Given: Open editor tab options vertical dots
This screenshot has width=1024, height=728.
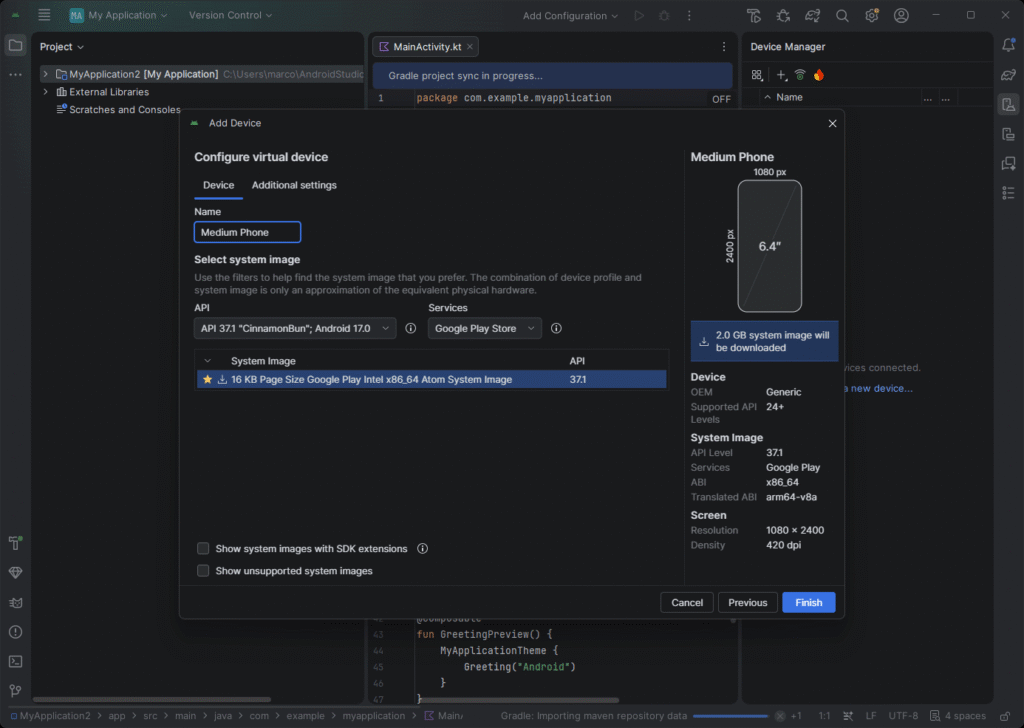Looking at the screenshot, I should point(724,46).
